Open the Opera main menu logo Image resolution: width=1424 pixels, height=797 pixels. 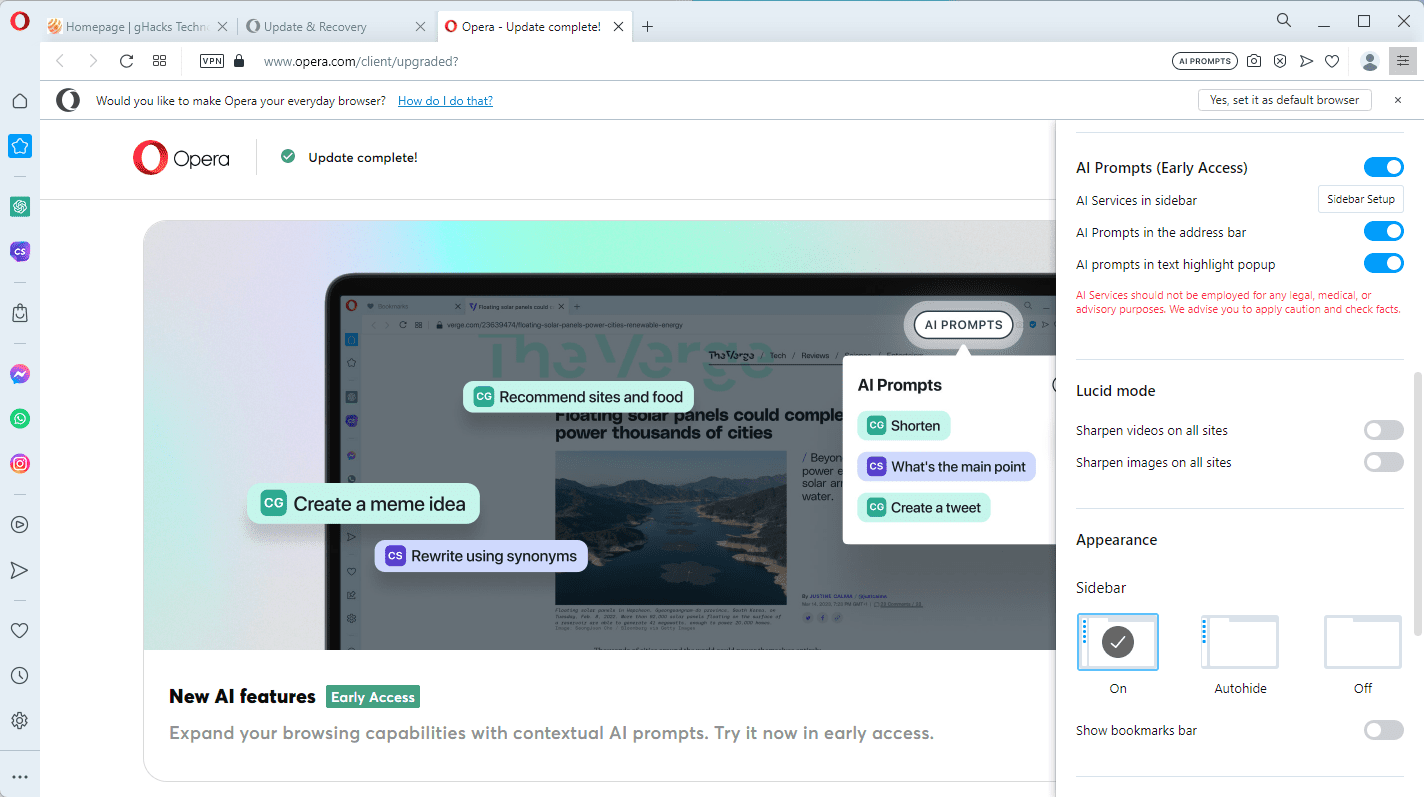tap(19, 22)
